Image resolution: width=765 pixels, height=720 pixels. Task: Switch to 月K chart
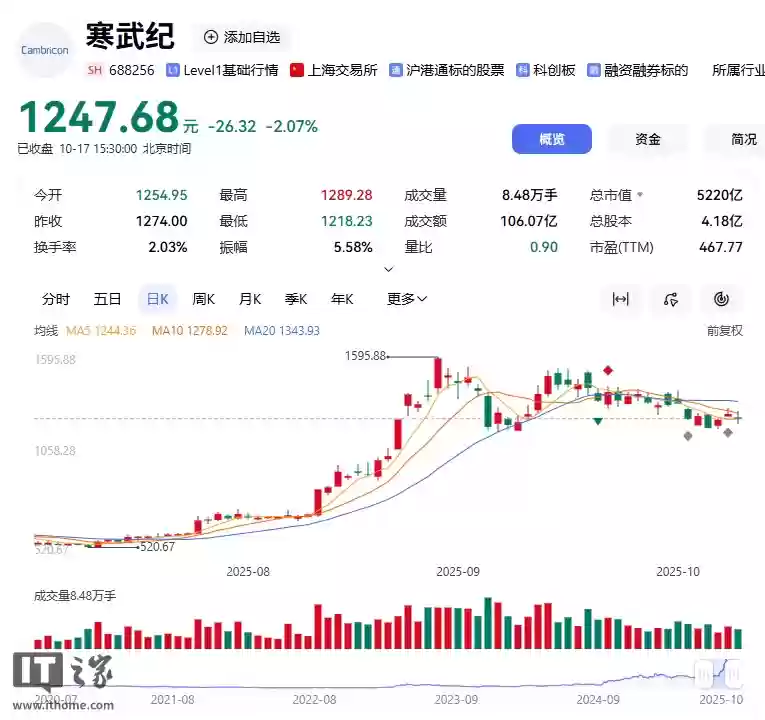click(x=250, y=299)
